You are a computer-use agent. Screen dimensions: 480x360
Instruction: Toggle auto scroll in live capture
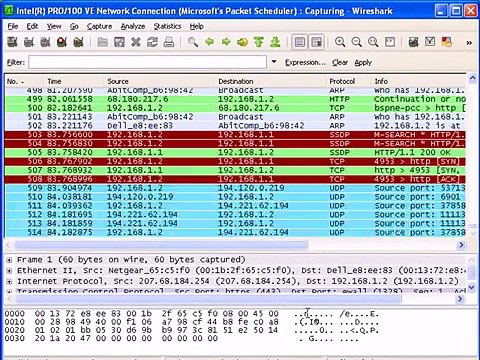click(316, 42)
